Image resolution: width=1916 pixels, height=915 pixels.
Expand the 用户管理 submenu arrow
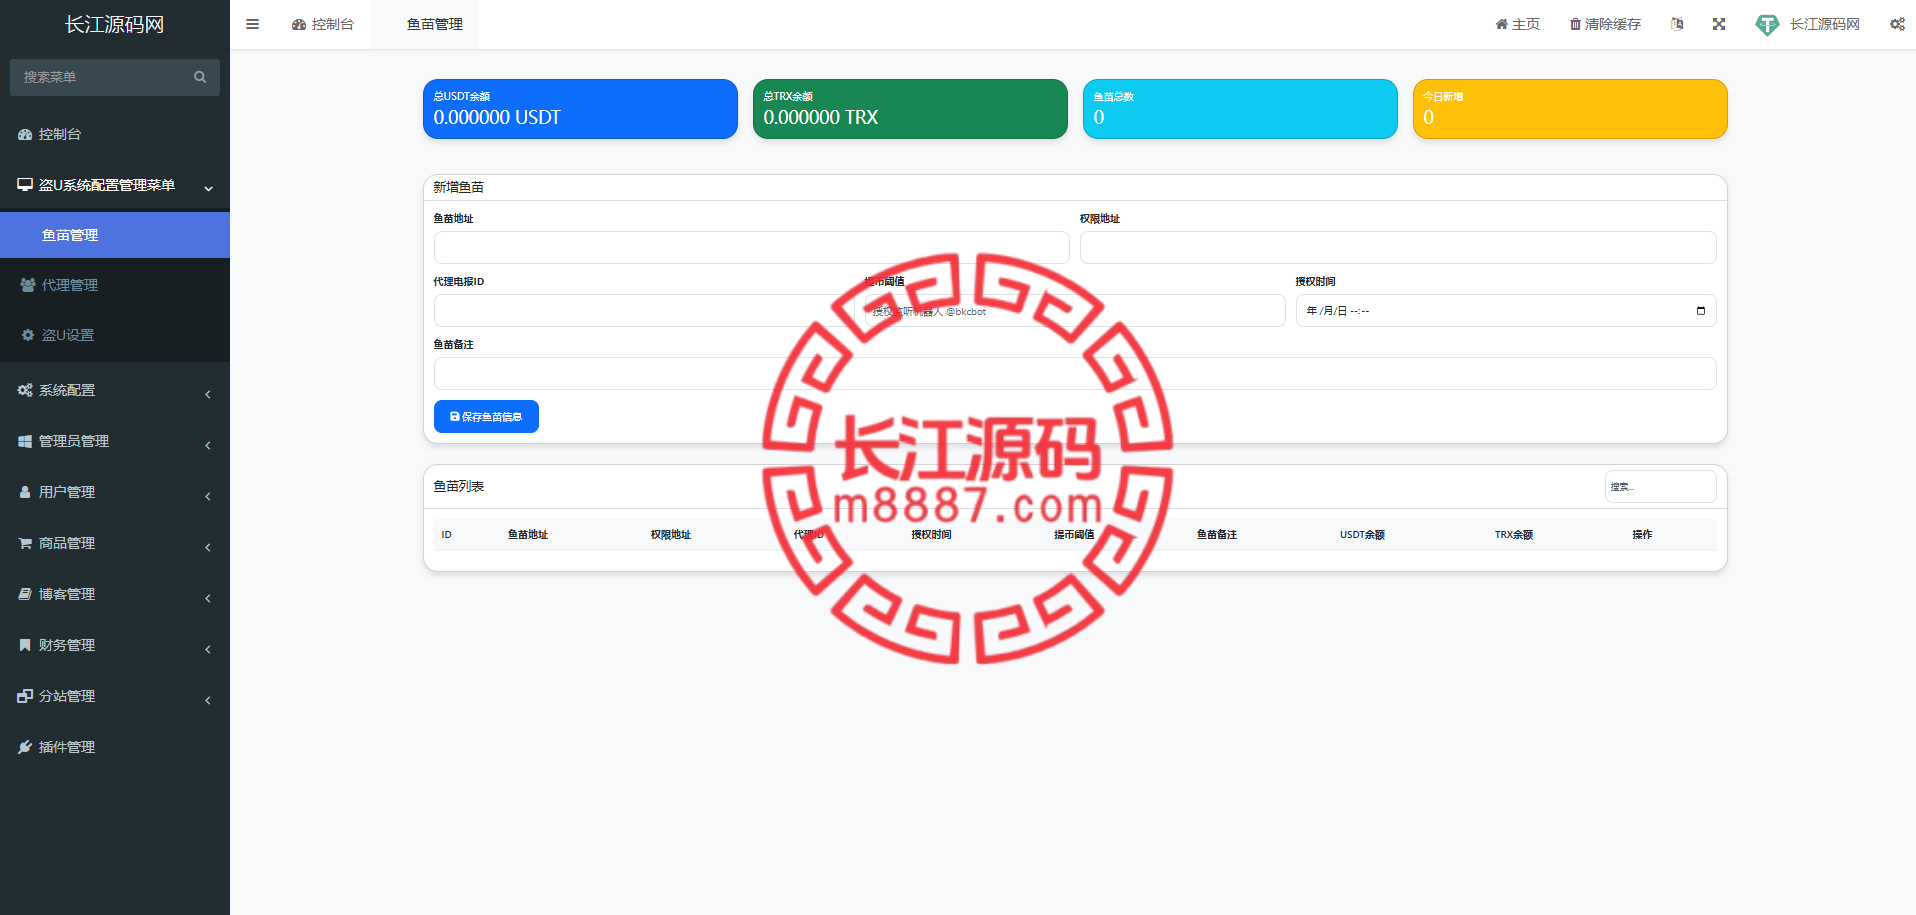(208, 496)
